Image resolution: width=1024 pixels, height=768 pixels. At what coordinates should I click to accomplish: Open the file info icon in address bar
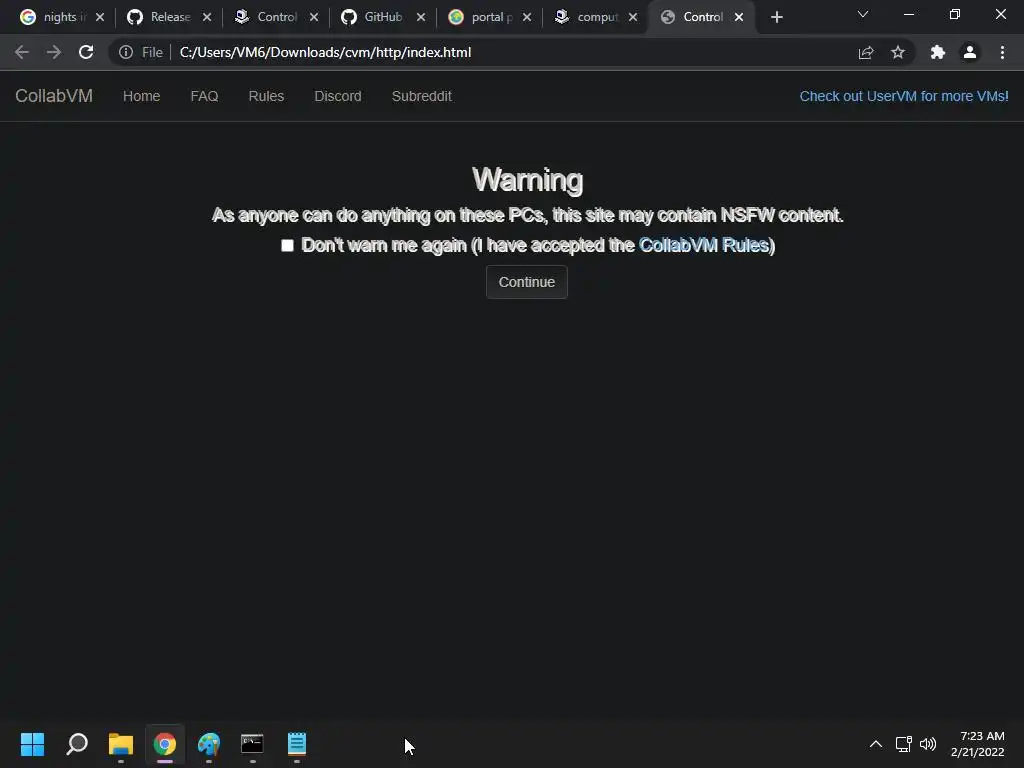pos(126,52)
